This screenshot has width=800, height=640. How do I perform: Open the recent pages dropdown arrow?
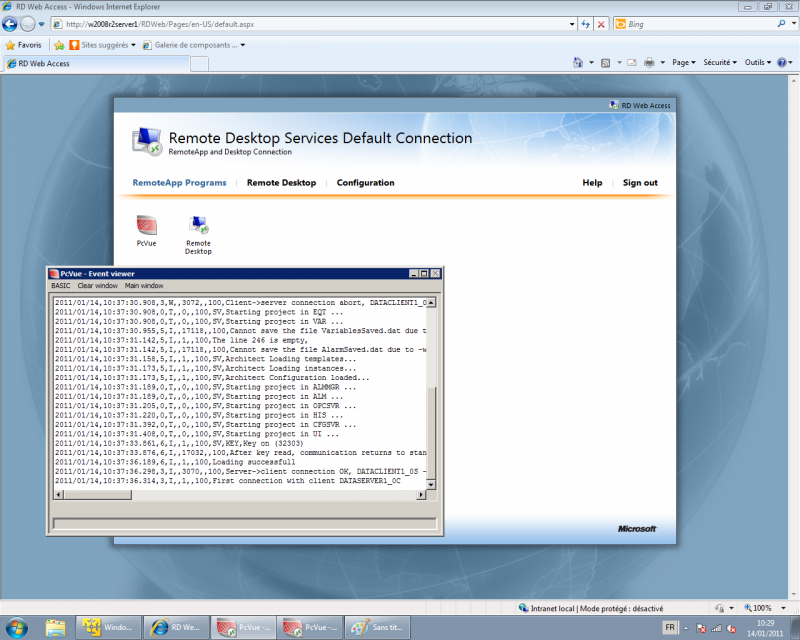(x=41, y=24)
